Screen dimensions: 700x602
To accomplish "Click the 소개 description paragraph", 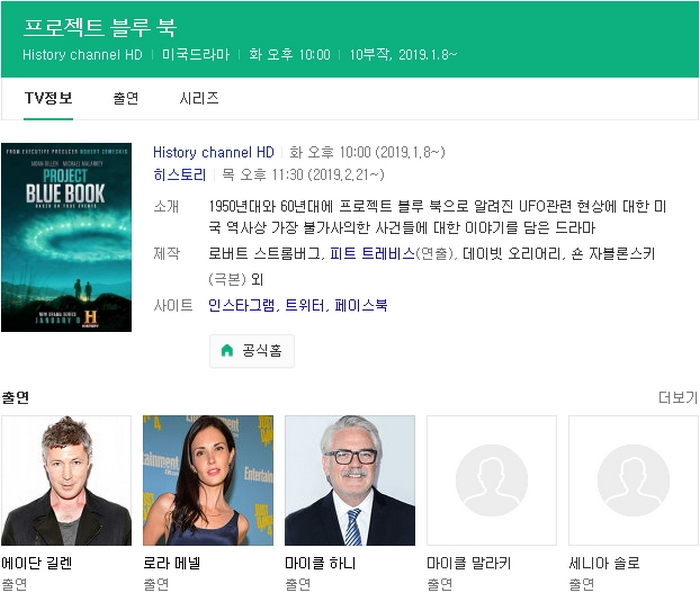I will point(438,217).
